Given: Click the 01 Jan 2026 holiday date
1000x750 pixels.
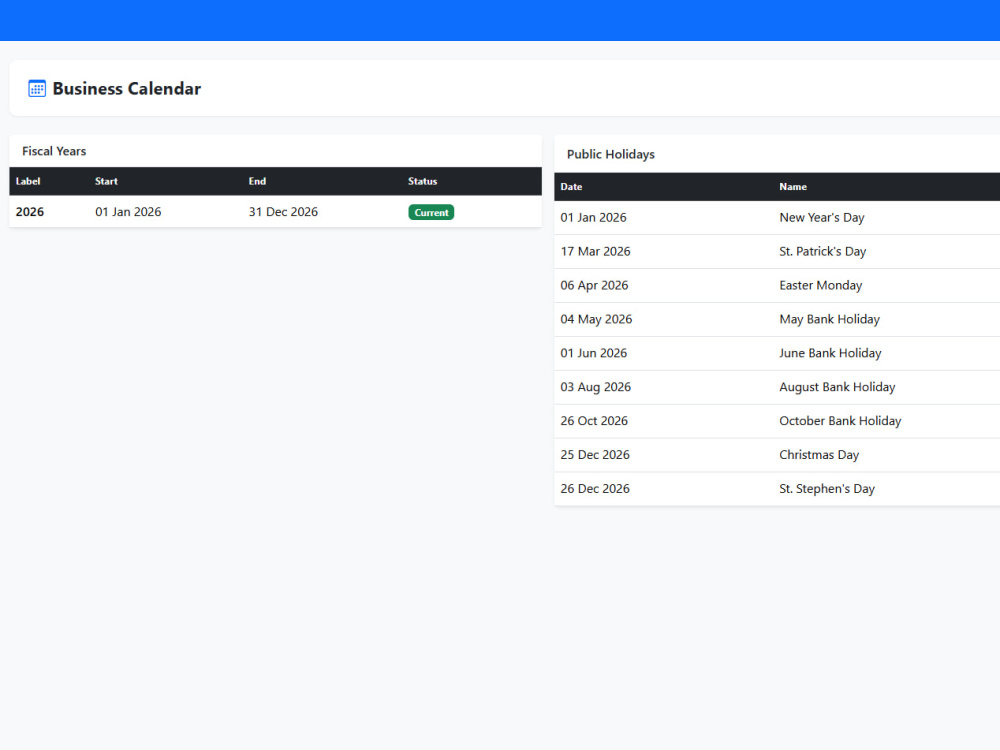Looking at the screenshot, I should 593,217.
